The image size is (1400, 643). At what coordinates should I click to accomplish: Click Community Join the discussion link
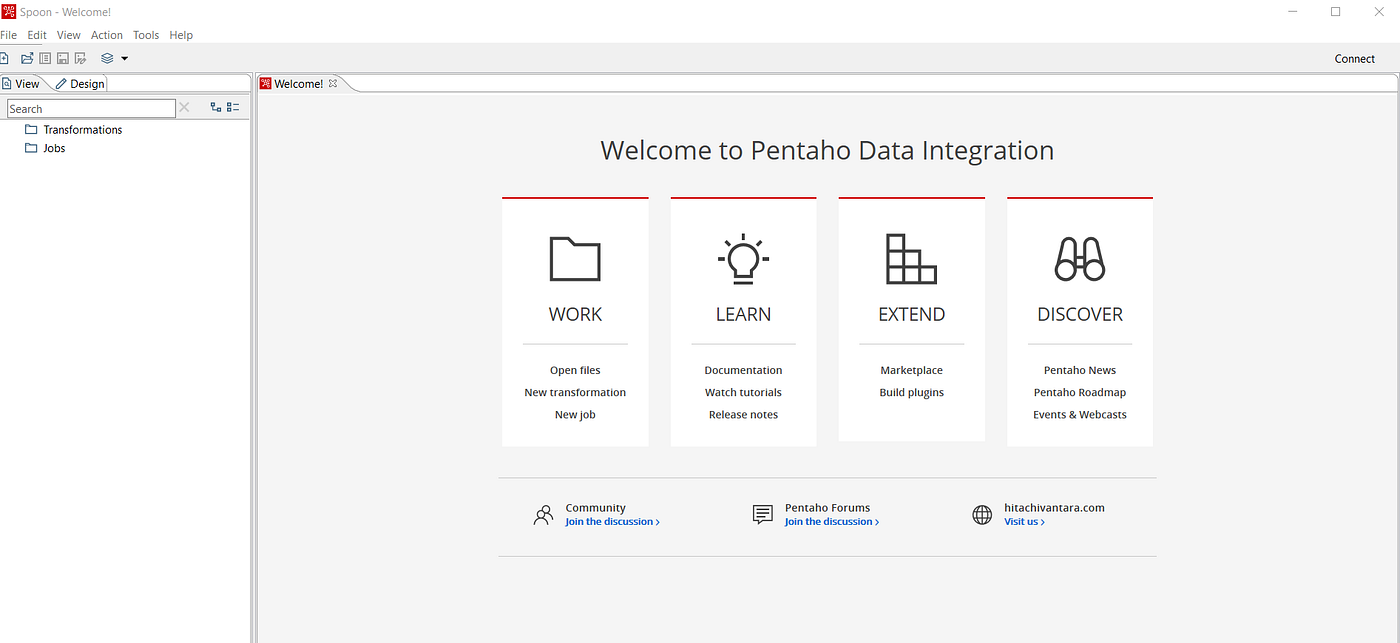click(x=612, y=522)
